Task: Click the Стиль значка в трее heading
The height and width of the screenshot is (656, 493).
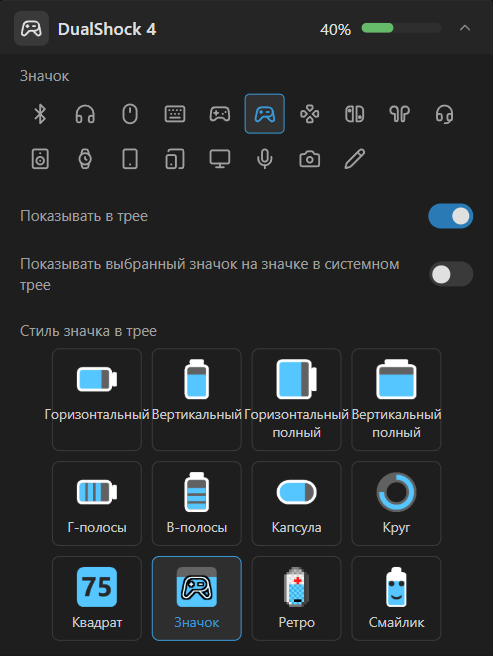Action: coord(88,331)
